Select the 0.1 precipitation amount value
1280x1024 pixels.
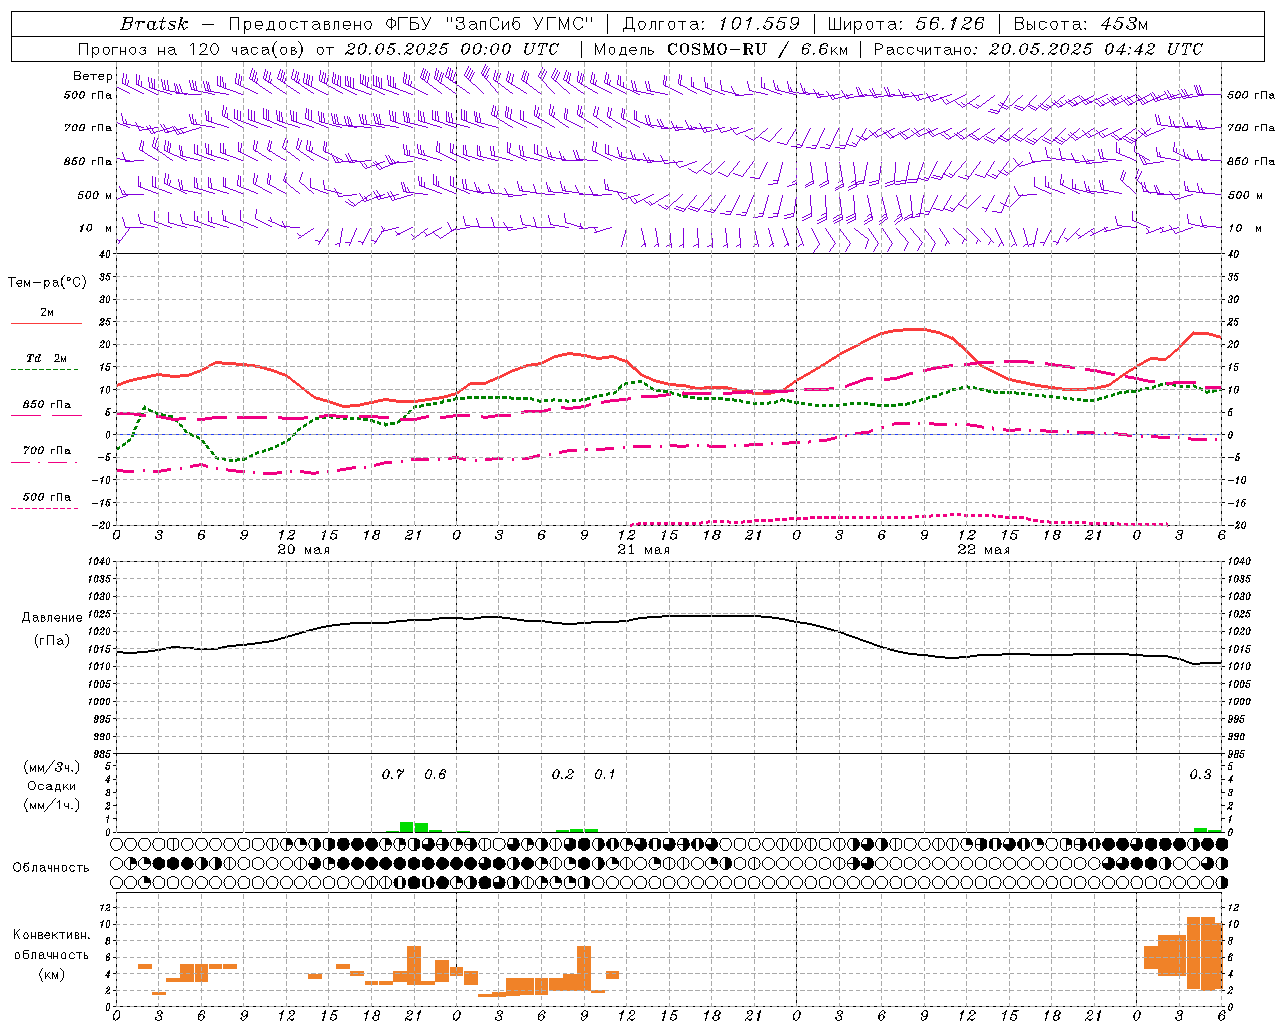[x=605, y=774]
